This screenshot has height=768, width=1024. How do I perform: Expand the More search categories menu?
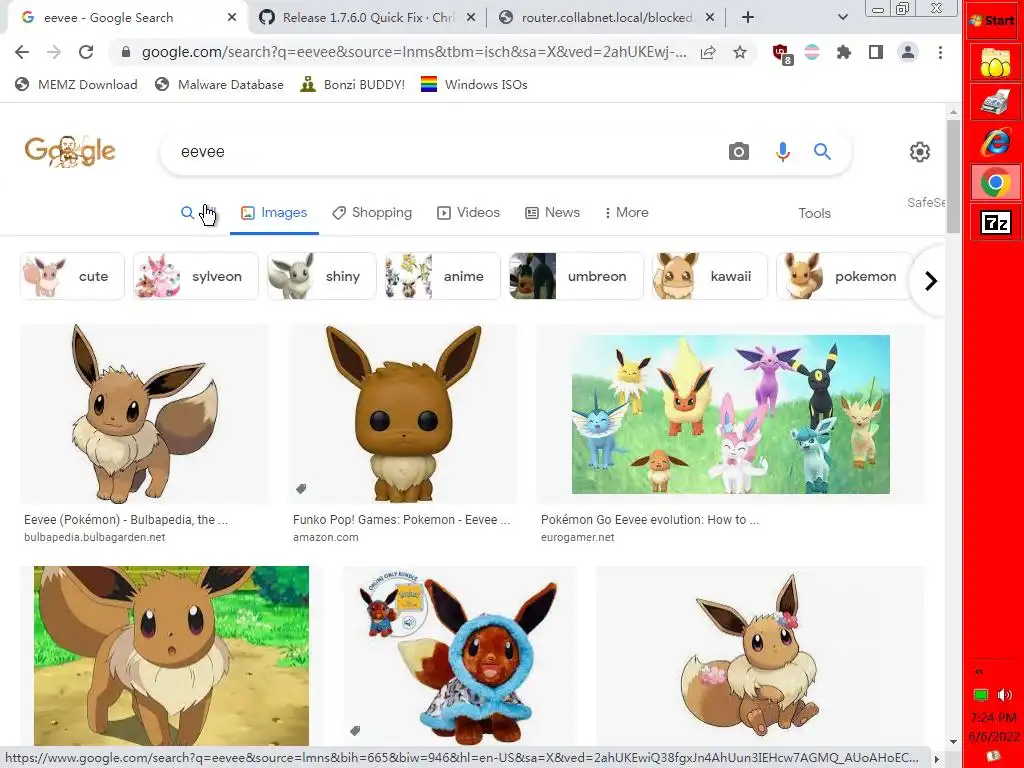(626, 213)
